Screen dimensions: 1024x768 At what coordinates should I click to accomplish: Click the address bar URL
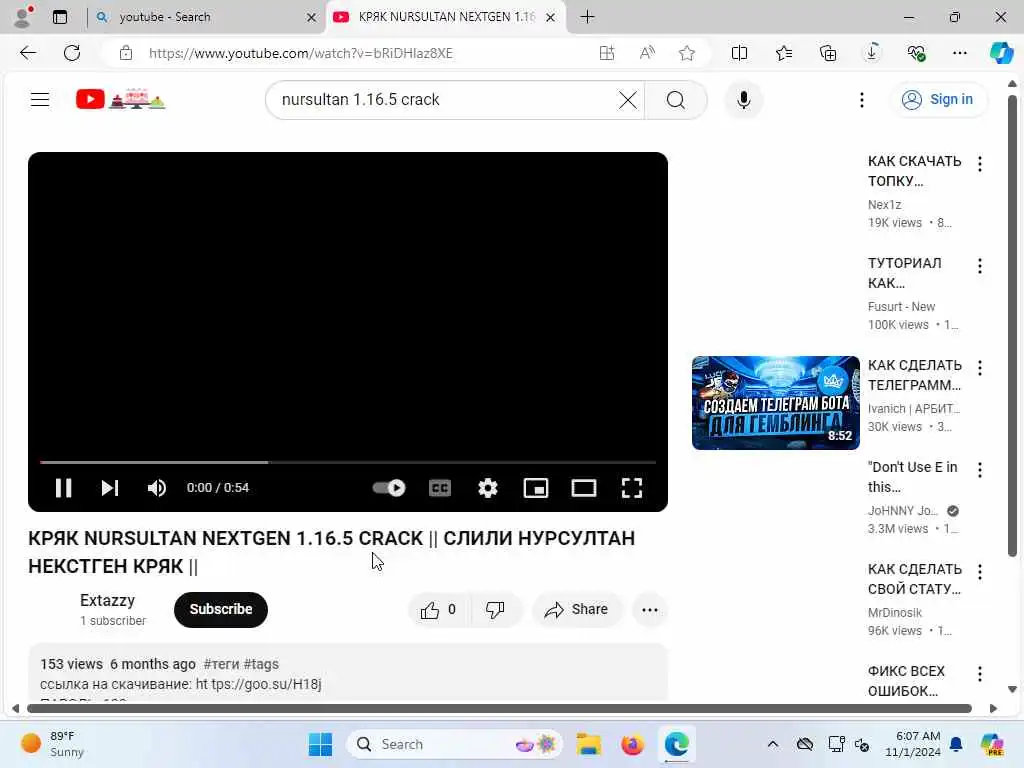[300, 53]
